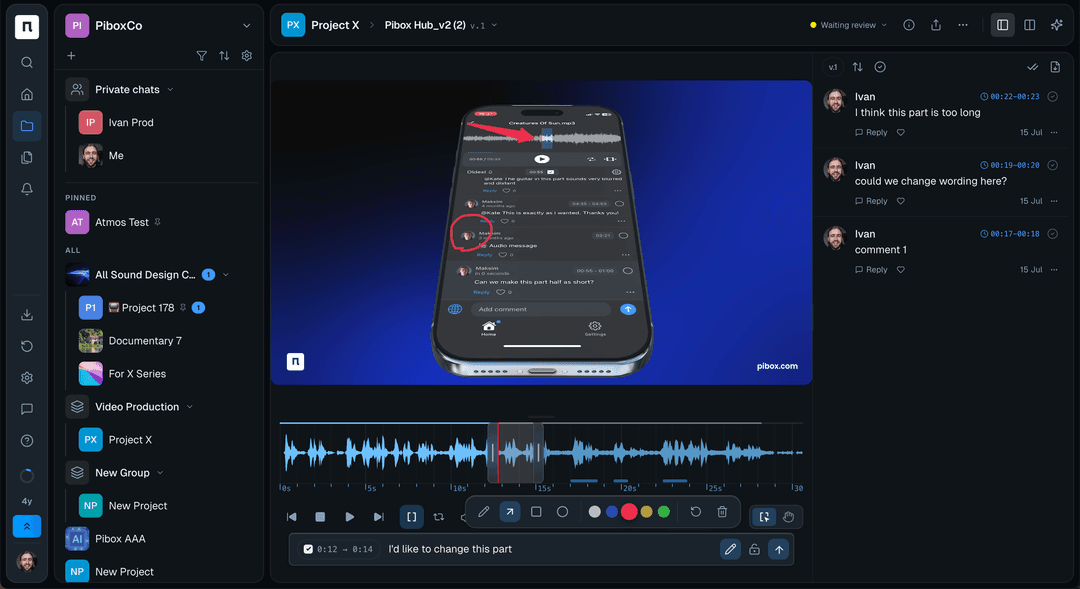Activate the selection cursor tool
Screen dimensions: 1080x589
pos(765,517)
